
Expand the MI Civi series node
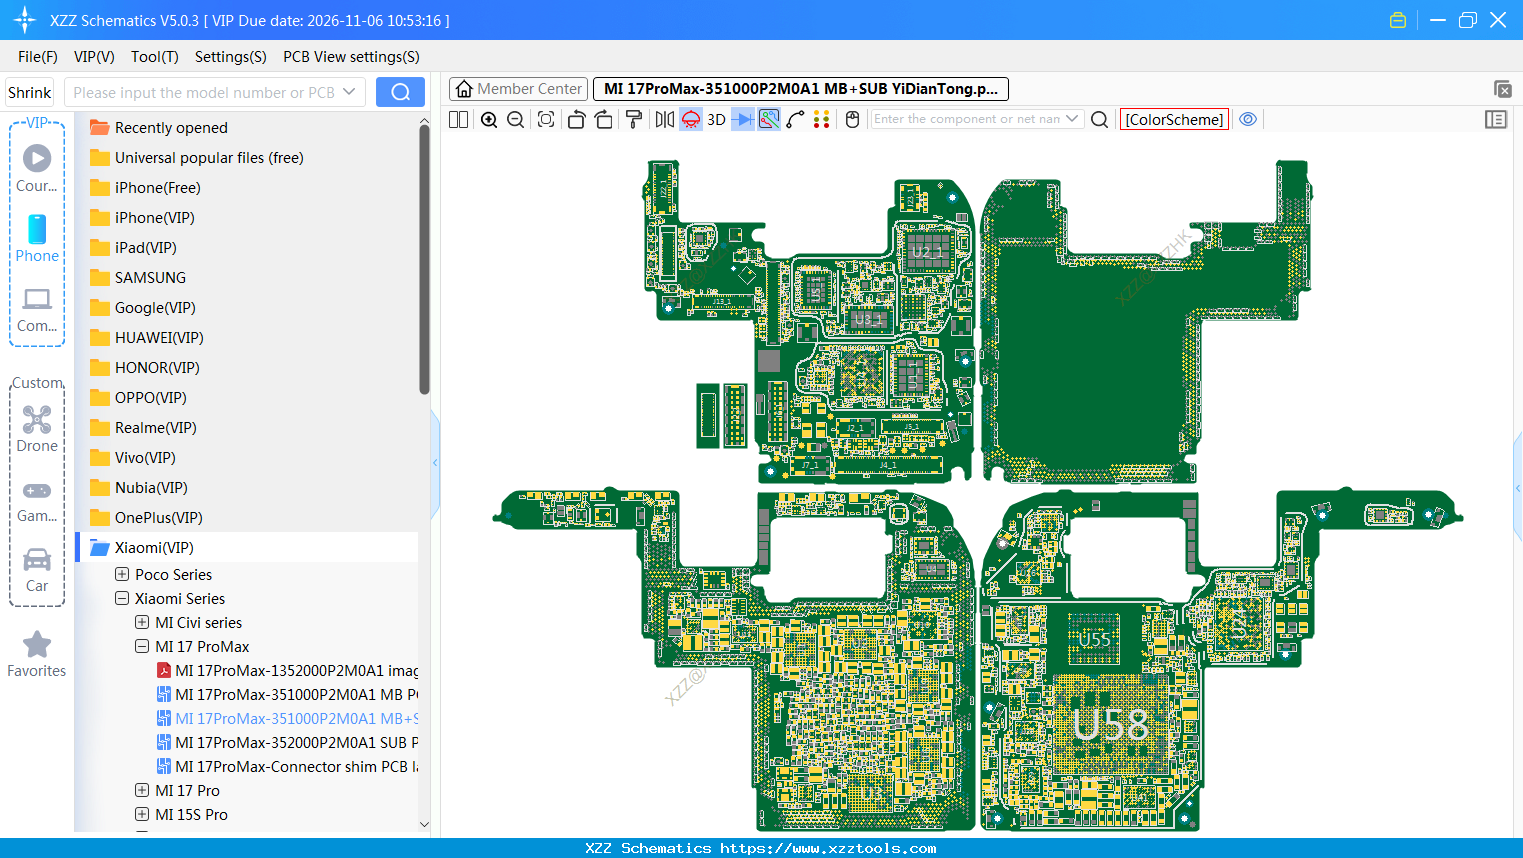[x=142, y=622]
